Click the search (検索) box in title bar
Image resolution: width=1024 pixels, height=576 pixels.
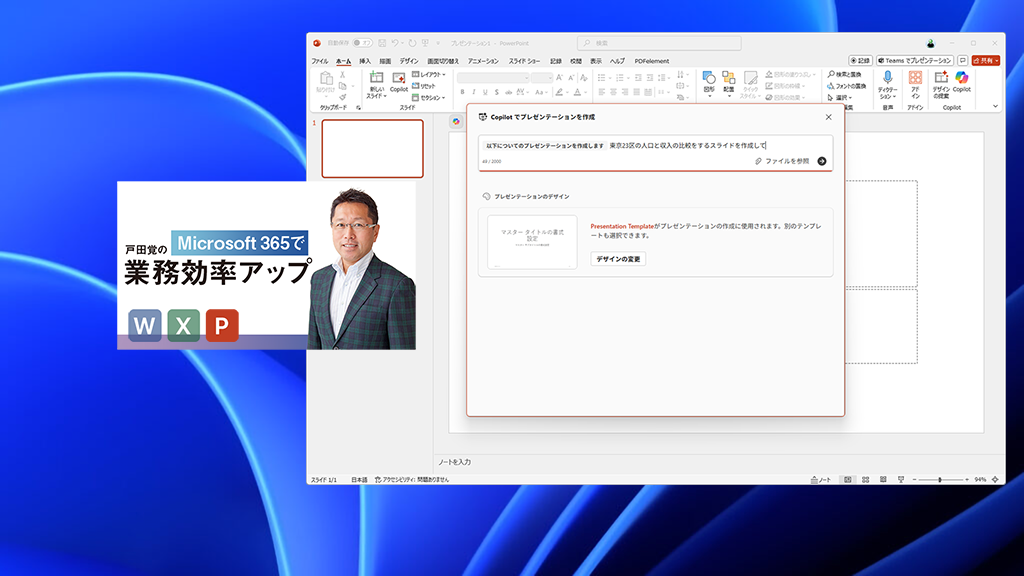pos(659,43)
